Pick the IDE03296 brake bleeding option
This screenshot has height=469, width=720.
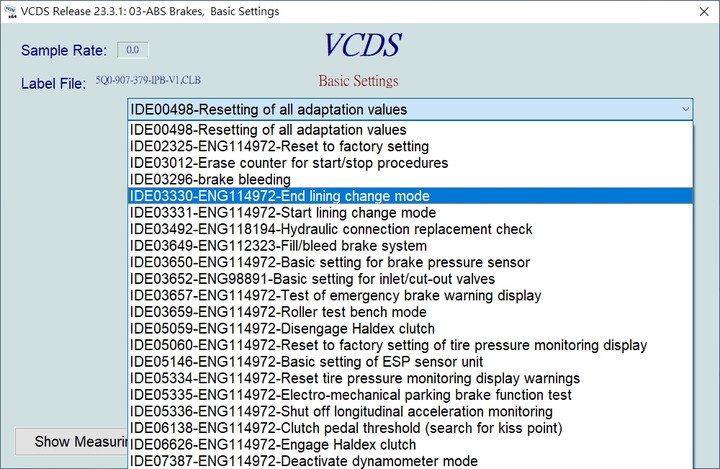(410, 180)
